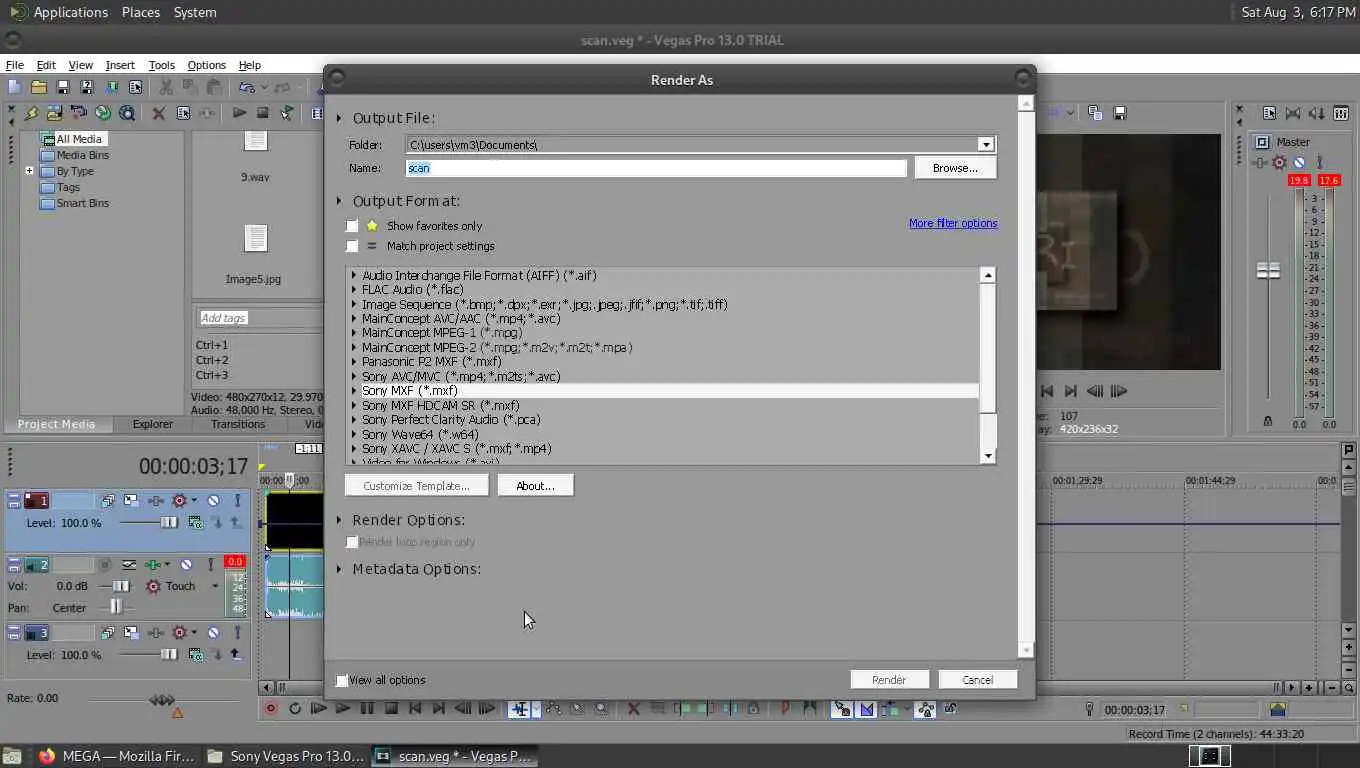The height and width of the screenshot is (768, 1360).
Task: Click the About... button
Action: point(535,486)
